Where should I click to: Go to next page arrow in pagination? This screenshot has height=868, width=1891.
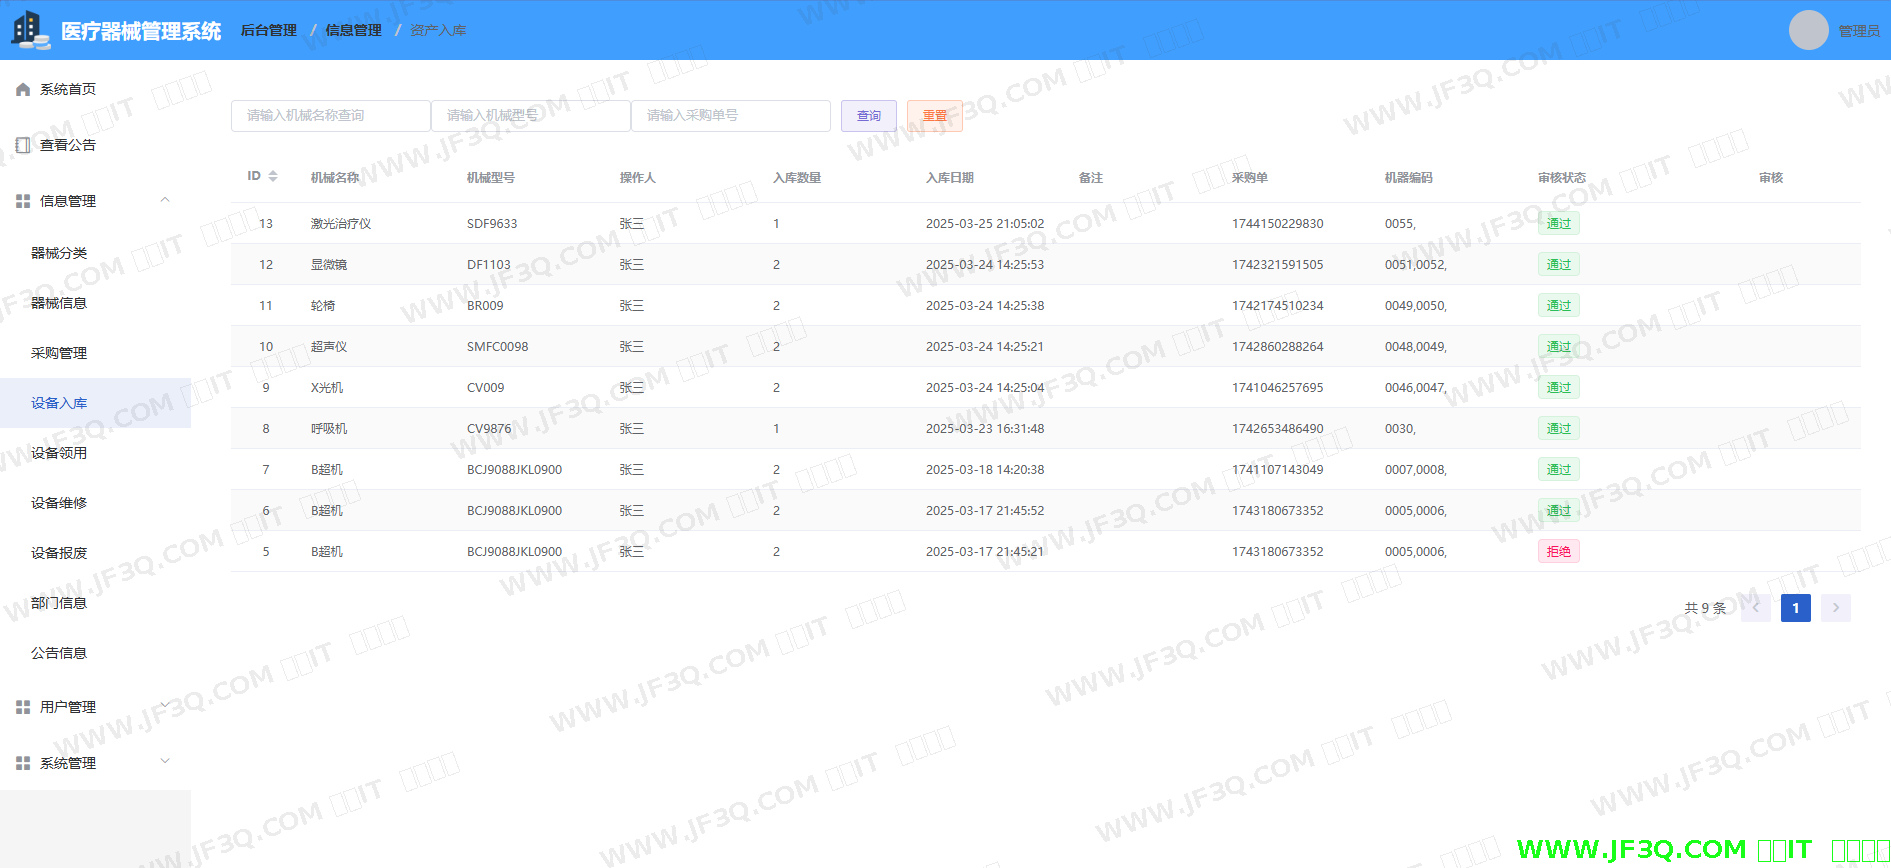pos(1835,608)
